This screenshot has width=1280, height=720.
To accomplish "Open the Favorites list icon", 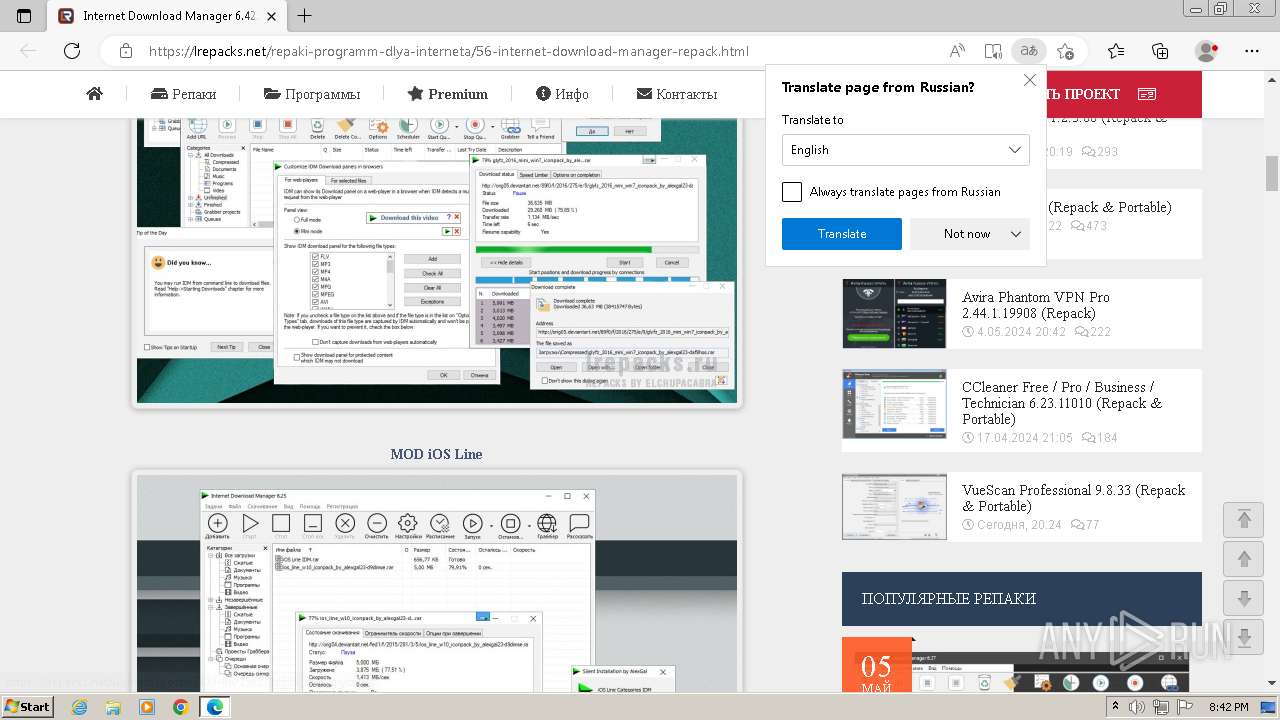I will point(1116,51).
